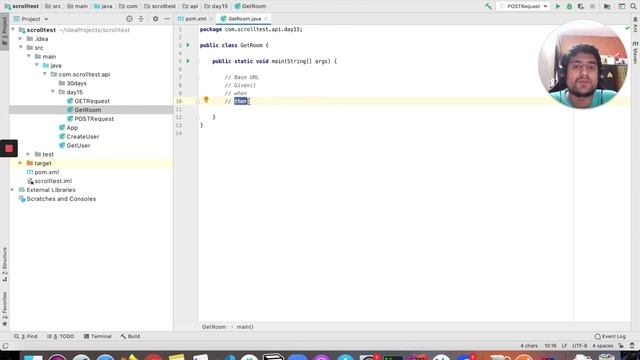Open the Project side tool tab
The height and width of the screenshot is (360, 640).
4,31
